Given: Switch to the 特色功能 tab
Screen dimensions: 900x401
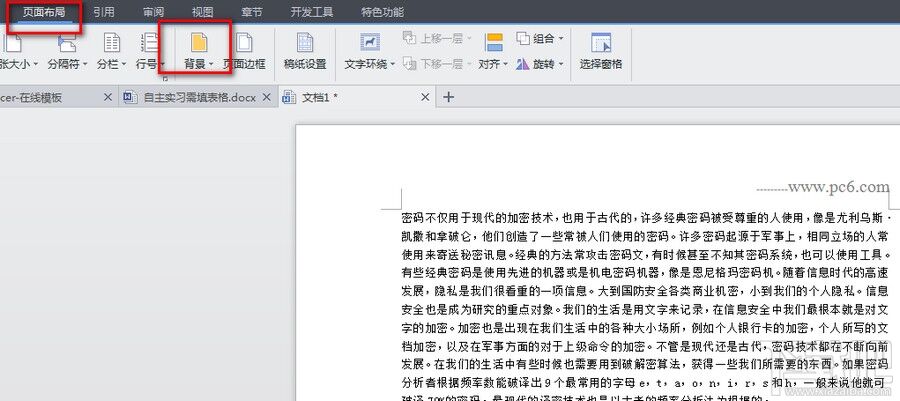Looking at the screenshot, I should (382, 12).
